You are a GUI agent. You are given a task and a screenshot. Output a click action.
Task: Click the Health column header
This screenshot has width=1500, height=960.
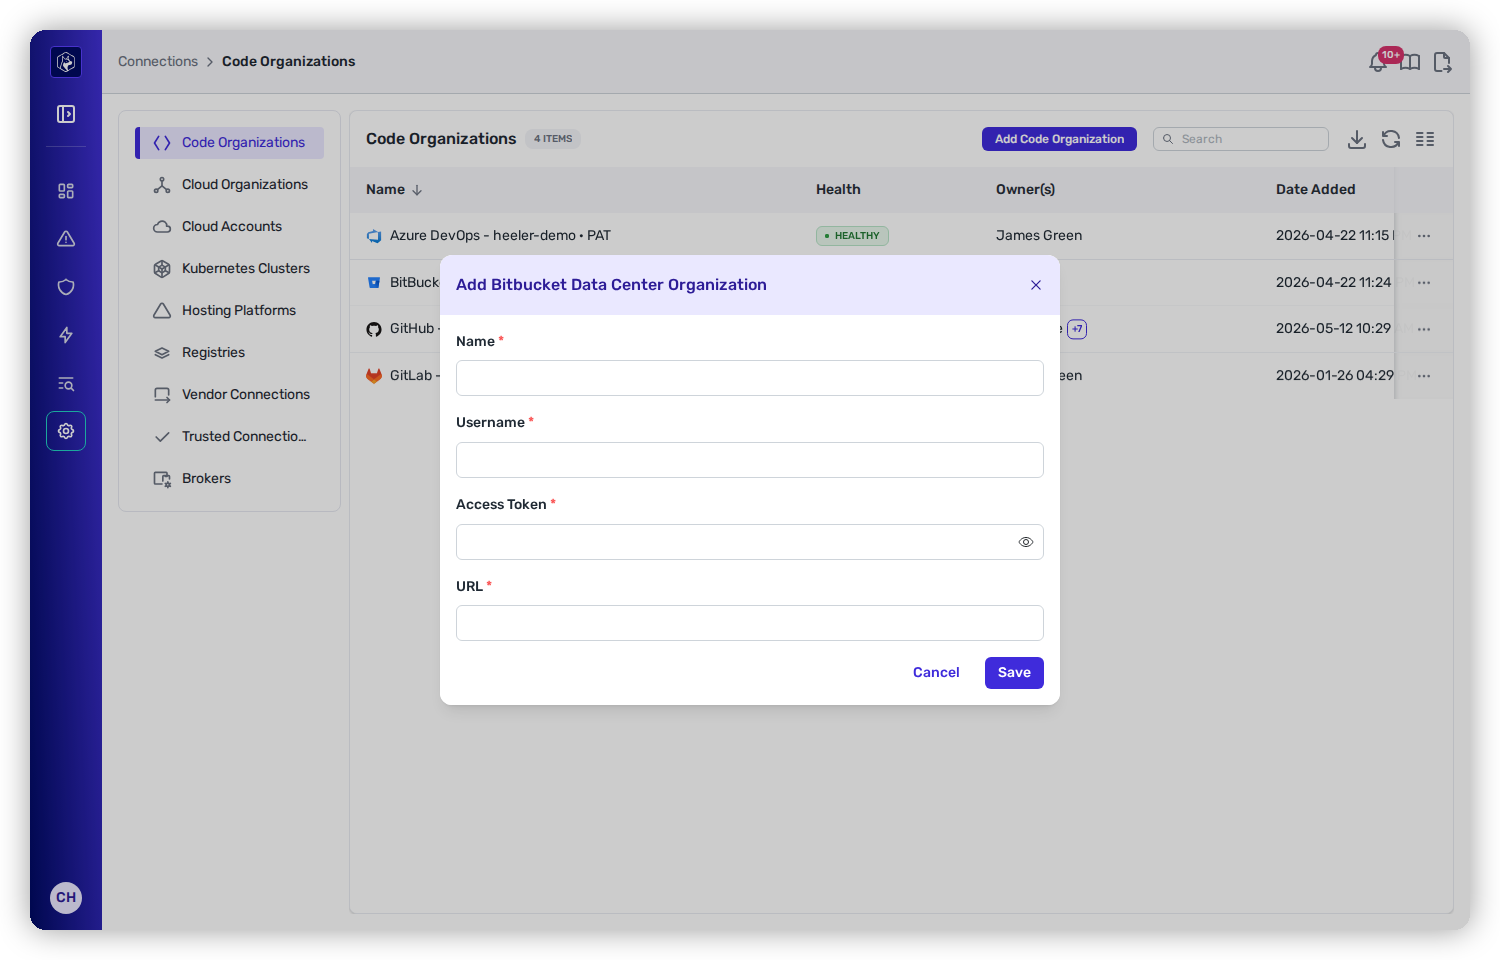[x=838, y=189]
